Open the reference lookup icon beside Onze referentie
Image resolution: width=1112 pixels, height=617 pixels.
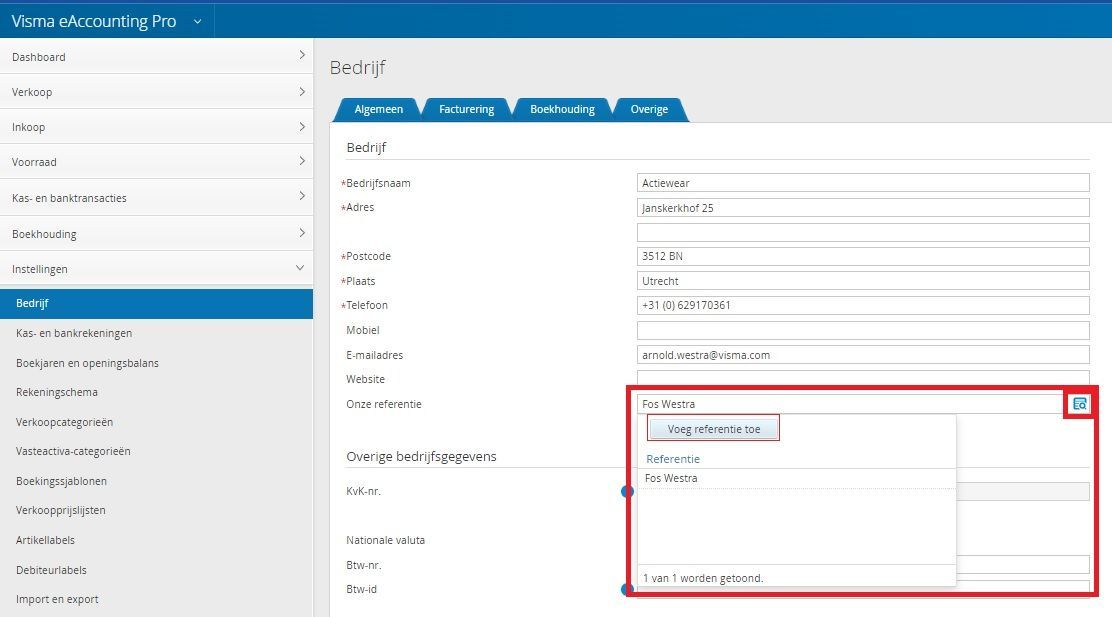click(x=1080, y=403)
